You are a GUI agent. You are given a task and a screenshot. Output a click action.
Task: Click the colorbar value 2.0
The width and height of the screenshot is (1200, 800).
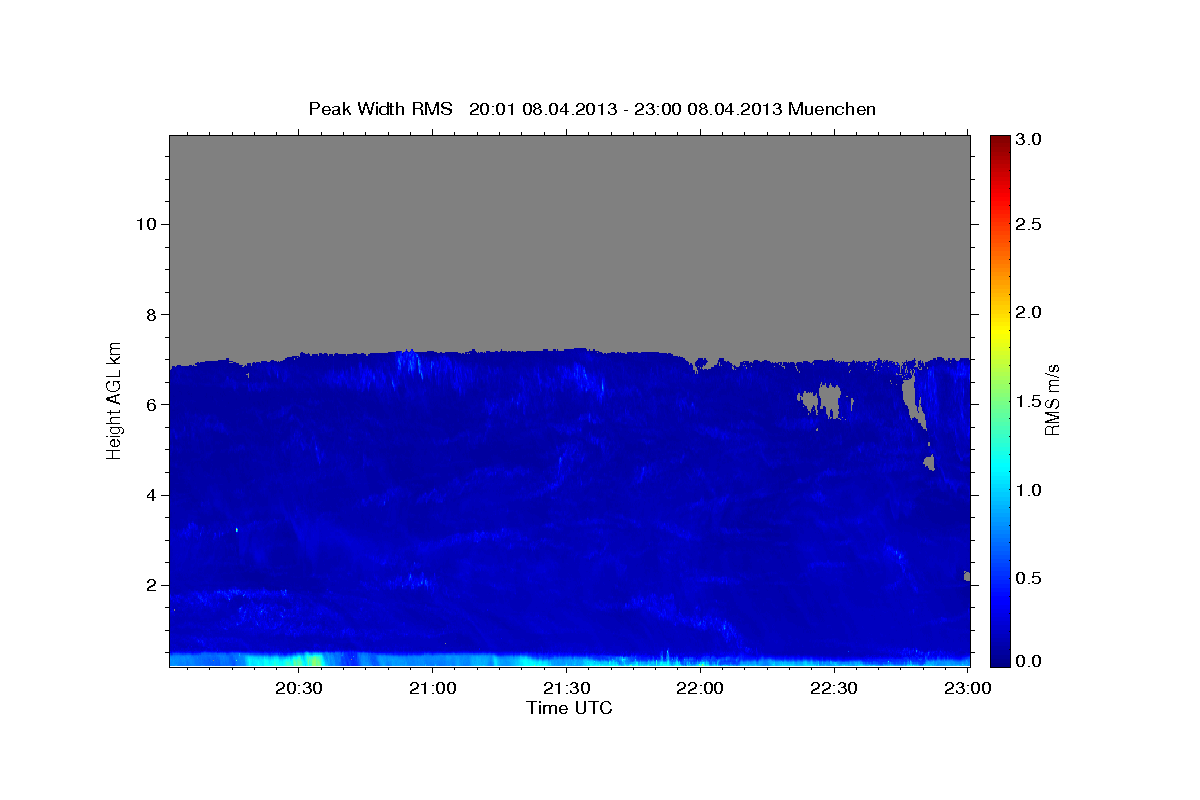(x=1029, y=312)
